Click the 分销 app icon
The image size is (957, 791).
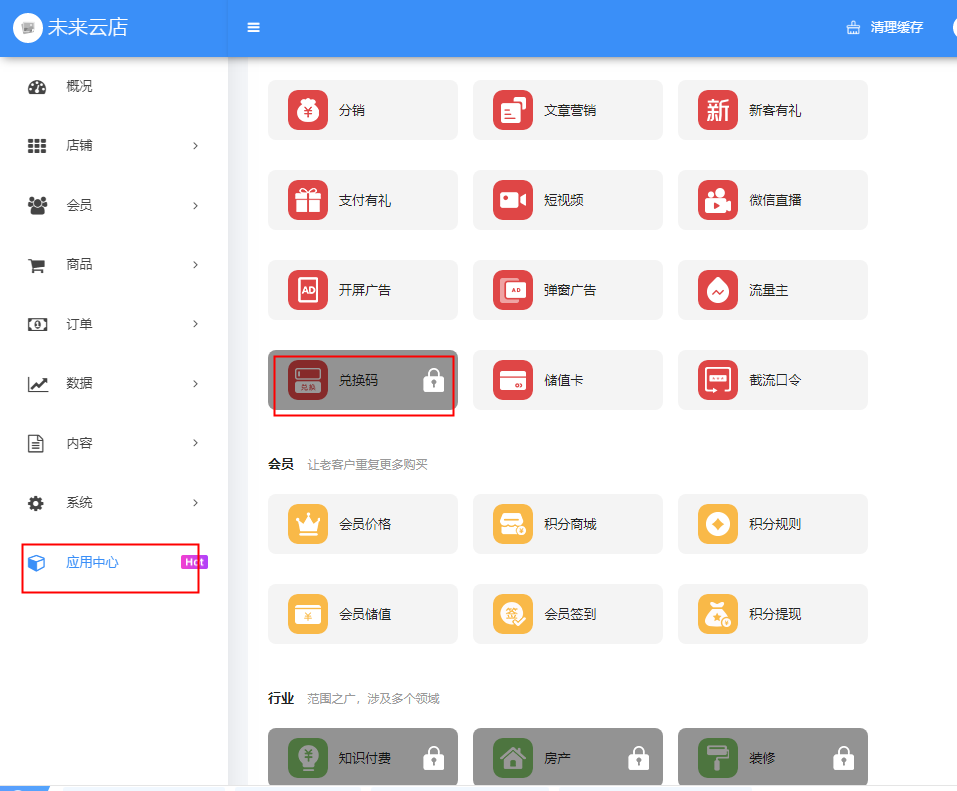(x=308, y=110)
